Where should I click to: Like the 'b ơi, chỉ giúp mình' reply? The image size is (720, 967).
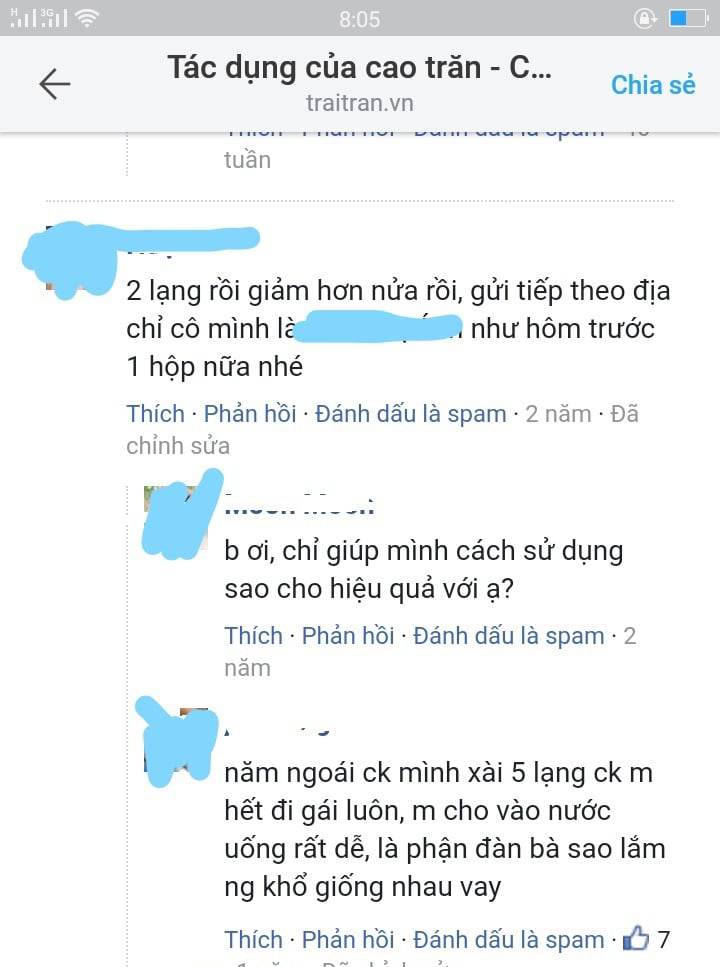tap(254, 635)
